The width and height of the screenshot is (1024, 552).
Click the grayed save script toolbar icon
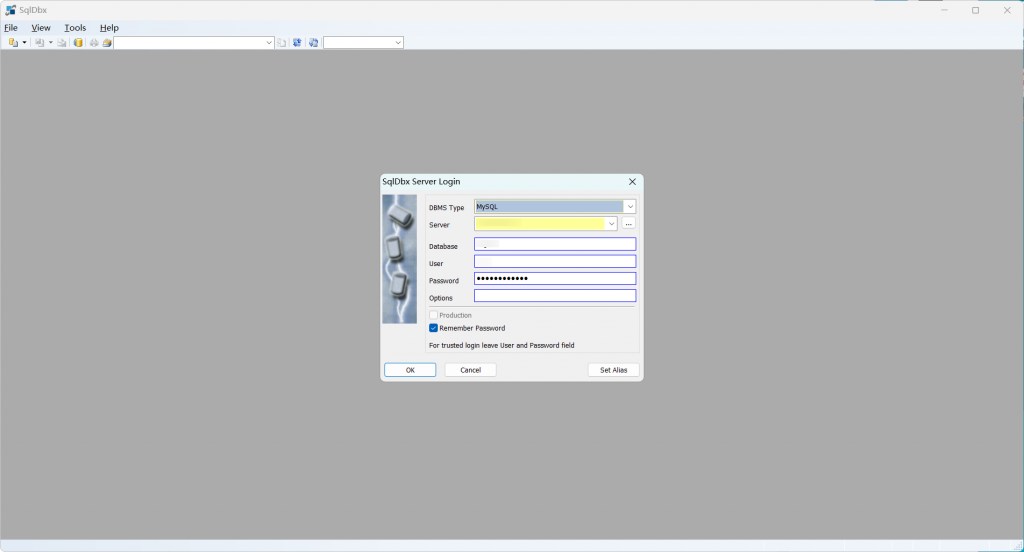(40, 42)
